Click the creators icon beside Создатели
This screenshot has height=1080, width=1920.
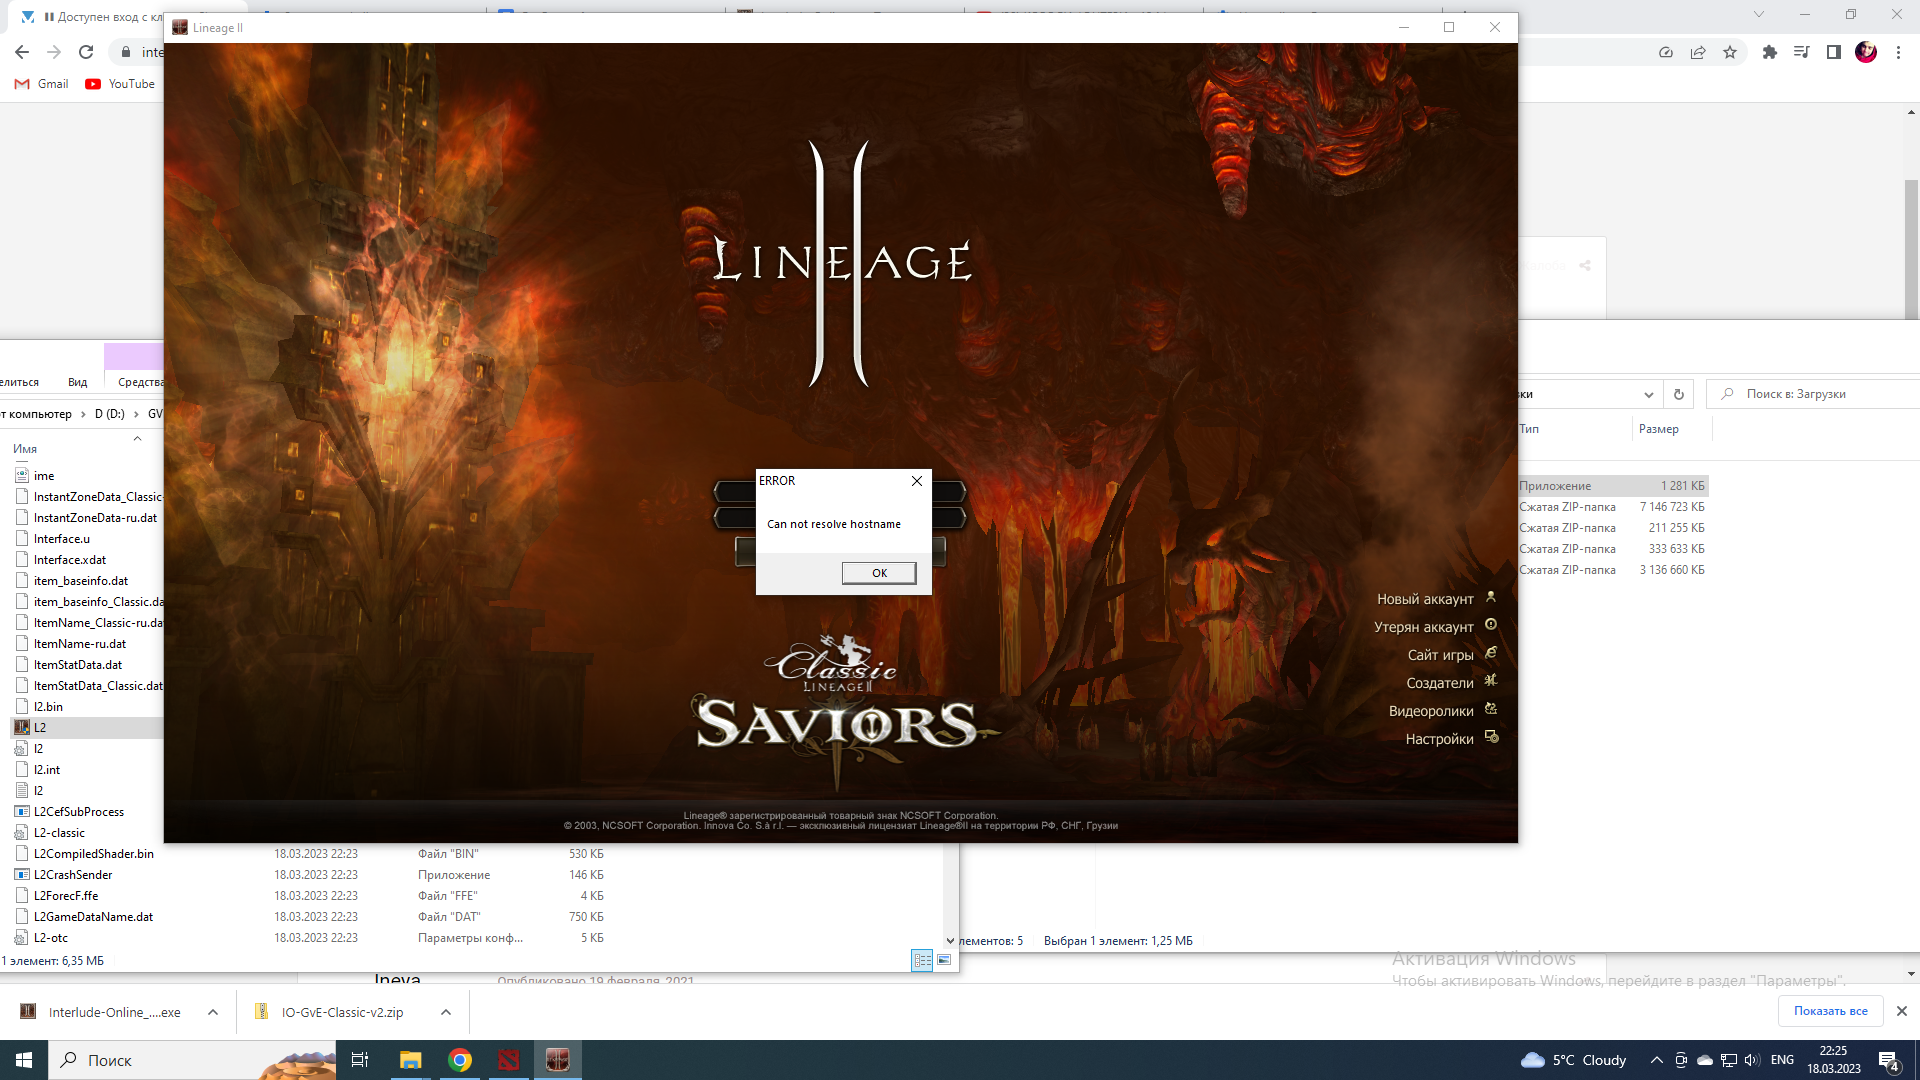tap(1491, 681)
